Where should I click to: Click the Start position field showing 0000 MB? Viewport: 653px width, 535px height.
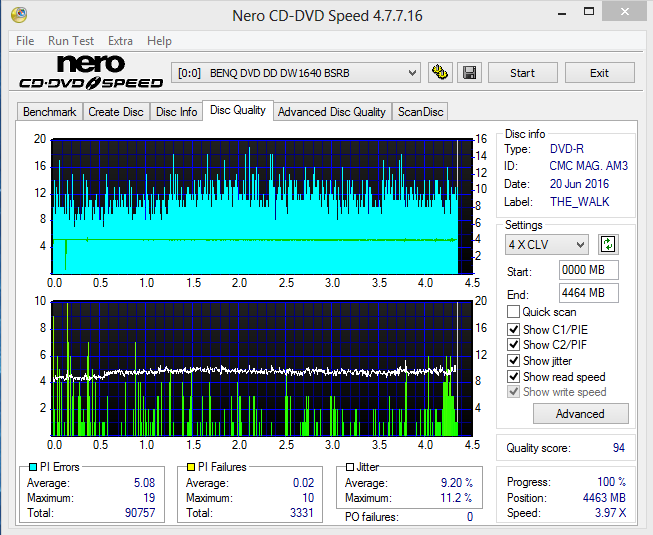click(588, 270)
